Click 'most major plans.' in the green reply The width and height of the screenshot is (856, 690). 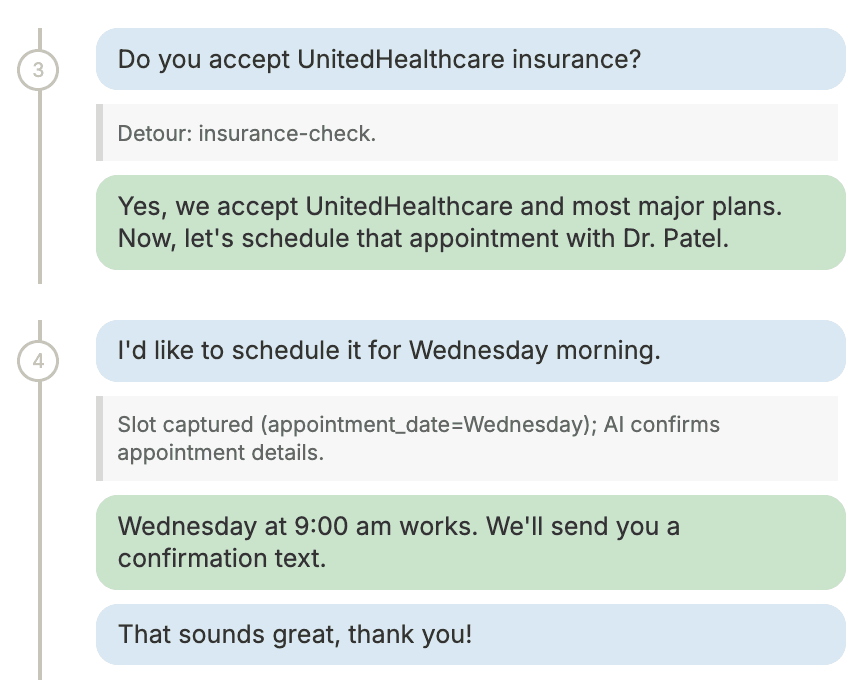coord(677,207)
